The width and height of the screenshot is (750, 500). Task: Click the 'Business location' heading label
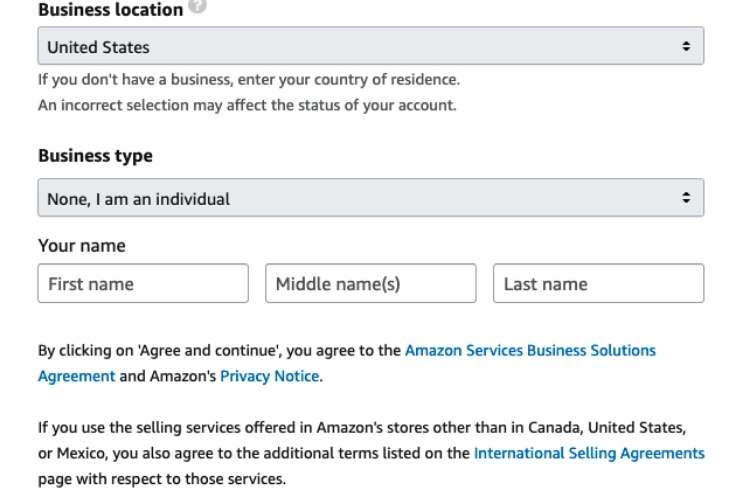click(x=110, y=10)
